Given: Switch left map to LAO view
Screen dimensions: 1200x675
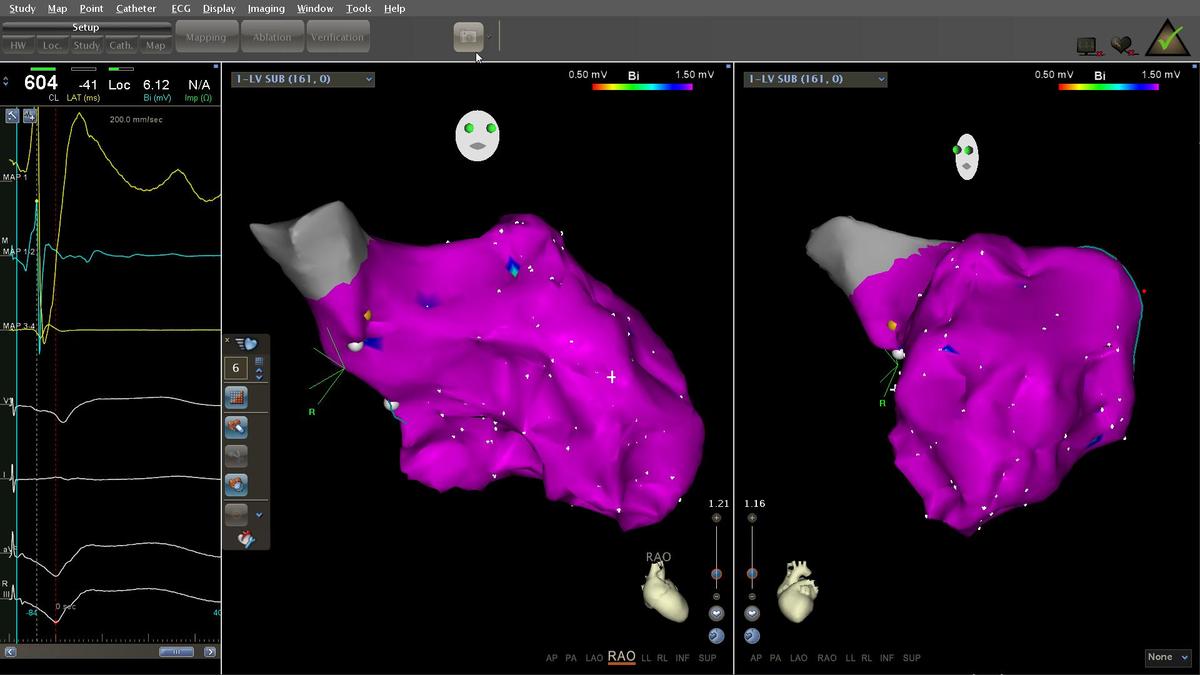Looking at the screenshot, I should (x=594, y=658).
